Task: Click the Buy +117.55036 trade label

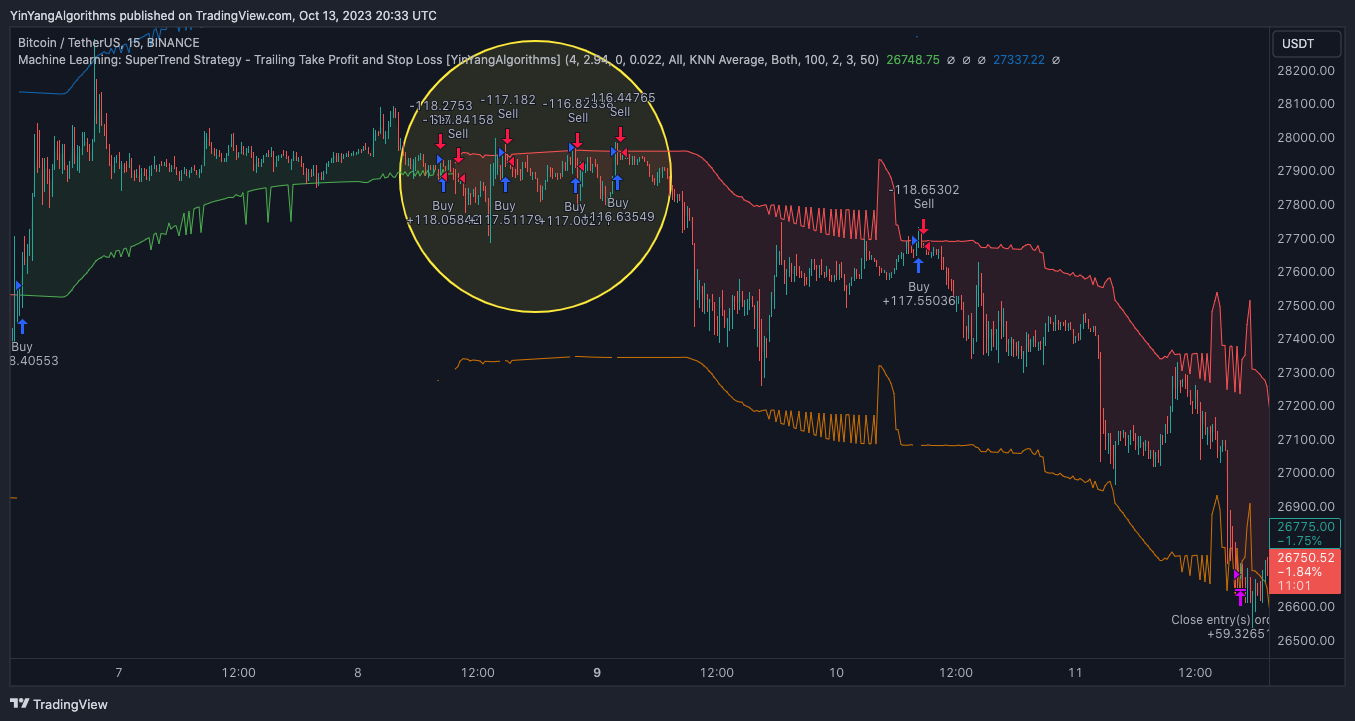Action: point(918,293)
